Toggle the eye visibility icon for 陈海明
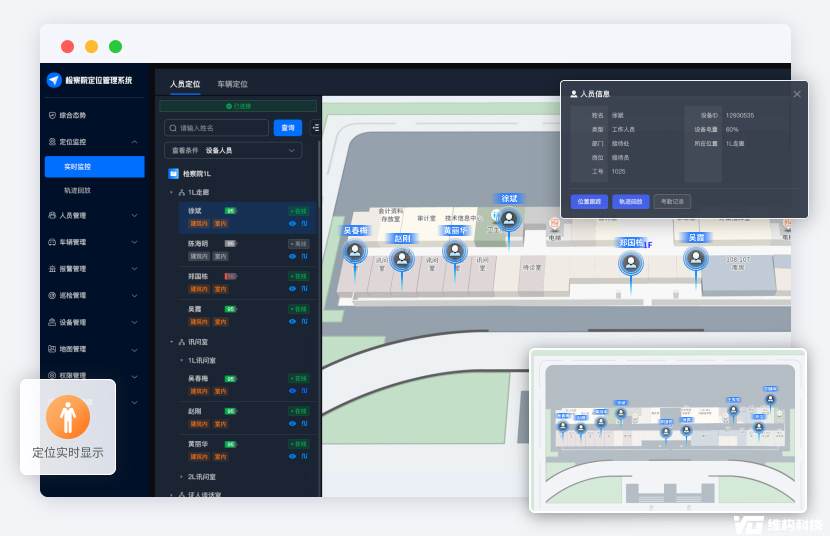Viewport: 830px width, 536px height. point(292,256)
